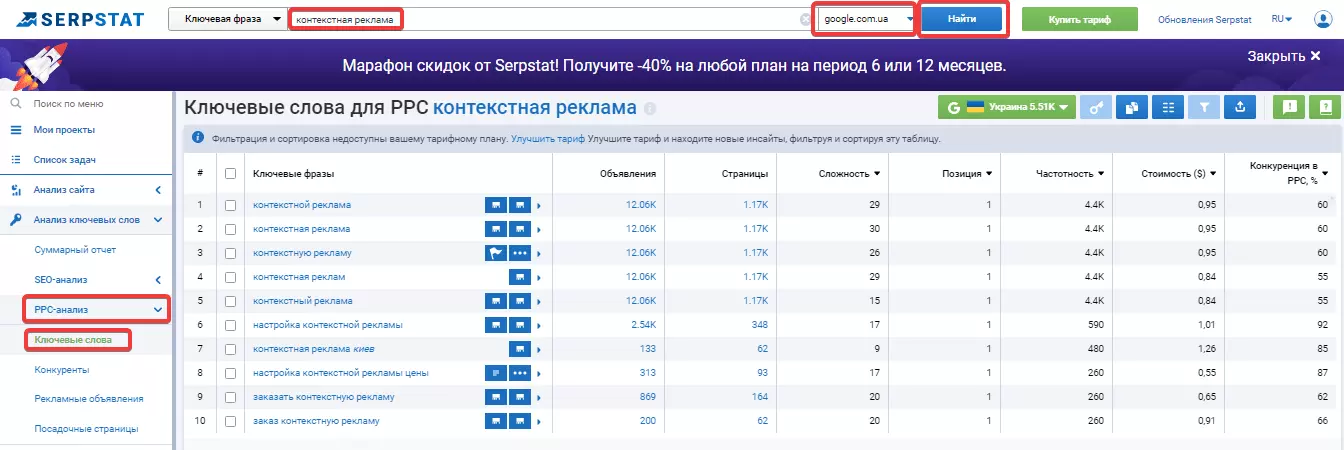Open 'Посадочные страницы' in the sidebar
Viewport: 1344px width, 450px height.
pyautogui.click(x=86, y=428)
